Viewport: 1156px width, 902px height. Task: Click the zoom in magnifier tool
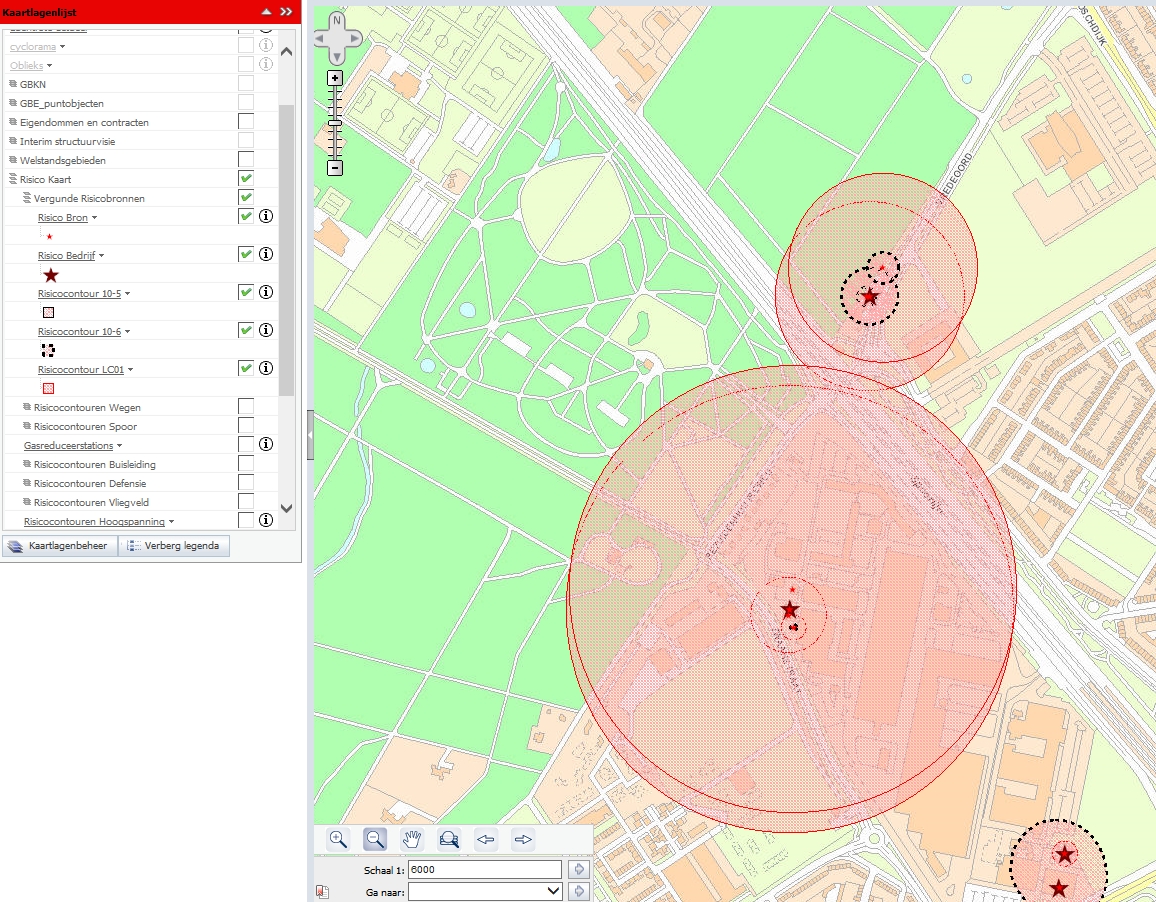coord(338,839)
